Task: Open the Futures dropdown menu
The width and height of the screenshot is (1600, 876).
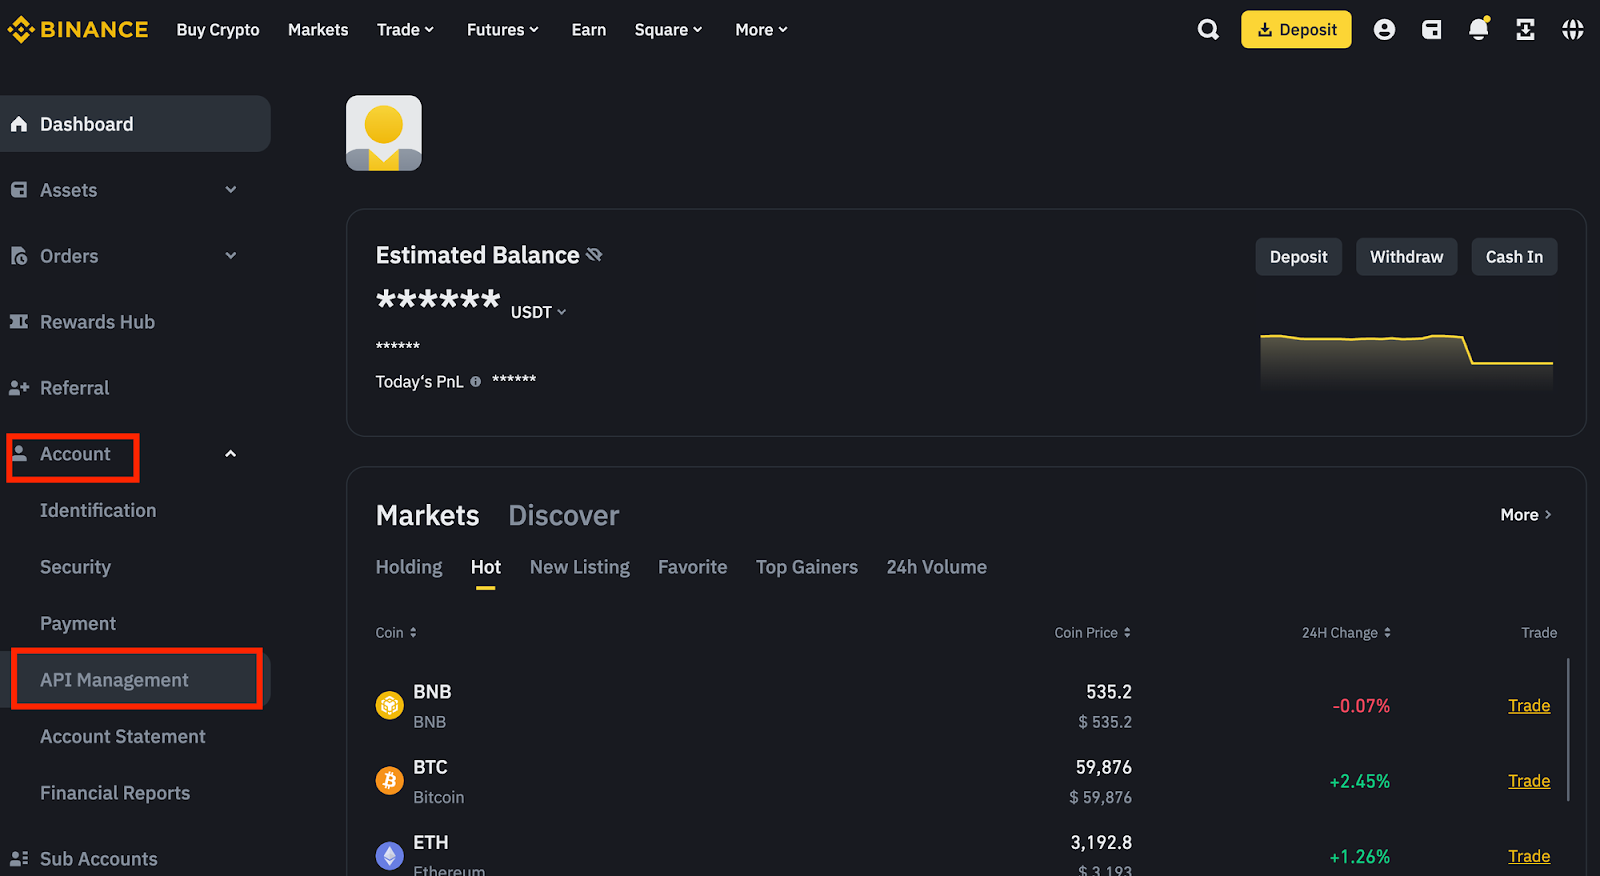Action: pos(502,30)
